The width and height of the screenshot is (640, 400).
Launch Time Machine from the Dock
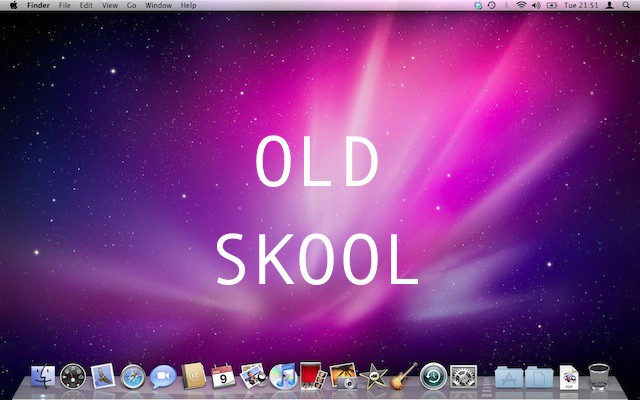(x=433, y=377)
